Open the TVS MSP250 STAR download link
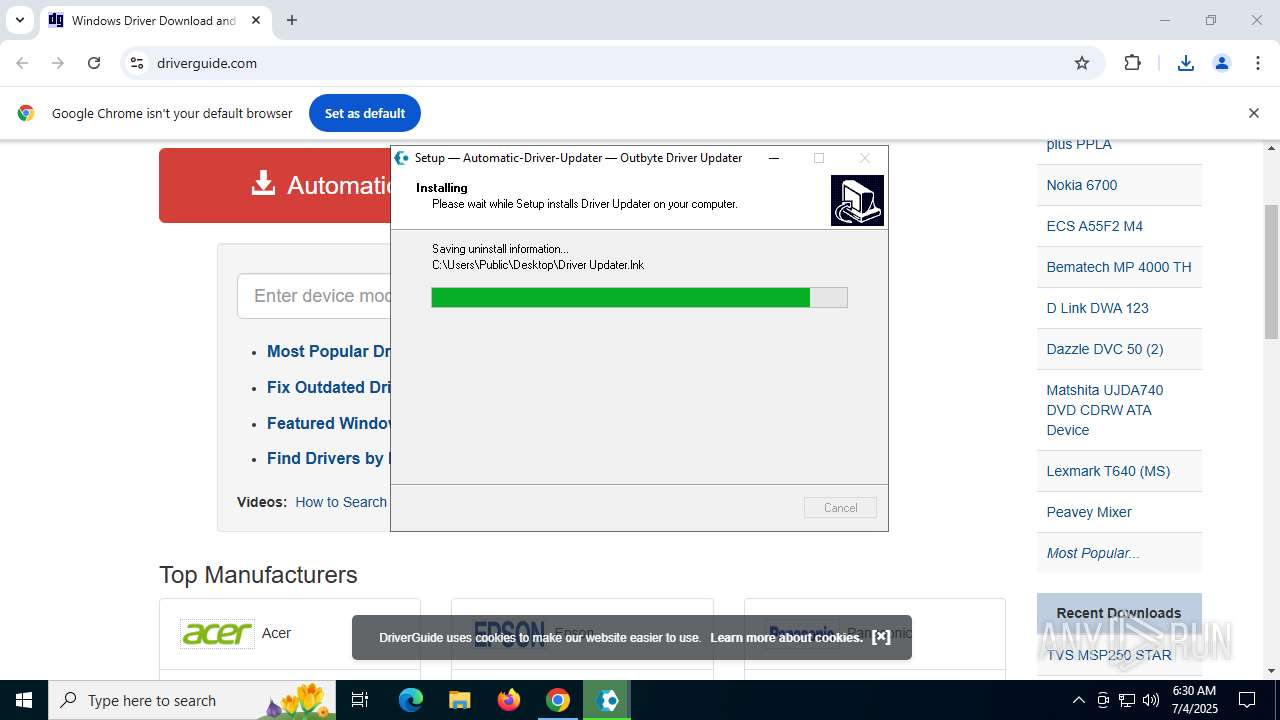This screenshot has height=720, width=1280. [1109, 655]
